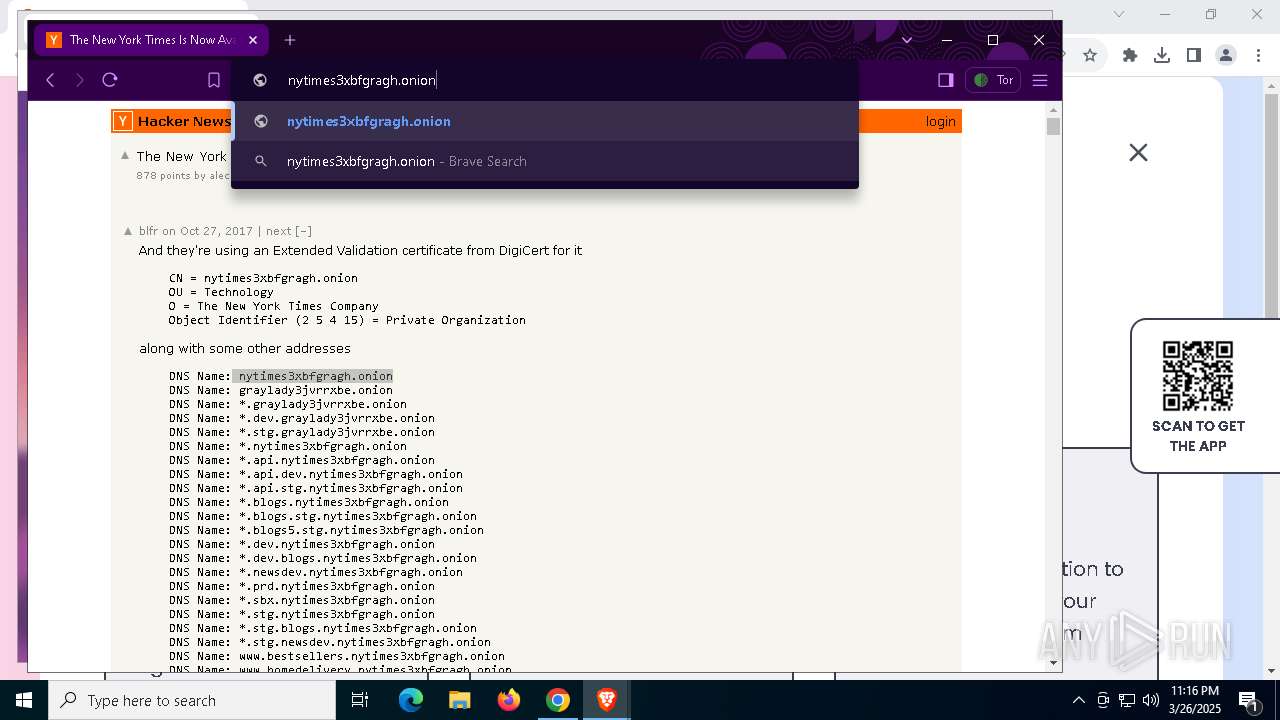Screen dimensions: 1280x720
Task: Click the highlighted nytimes3xbfgragh.onion DNS name
Action: pos(315,376)
